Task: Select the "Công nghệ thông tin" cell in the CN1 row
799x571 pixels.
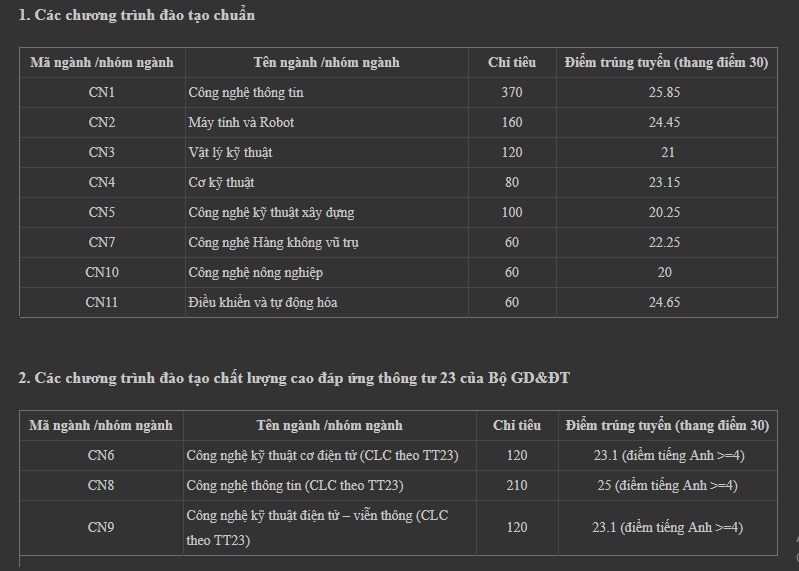Action: (x=246, y=93)
